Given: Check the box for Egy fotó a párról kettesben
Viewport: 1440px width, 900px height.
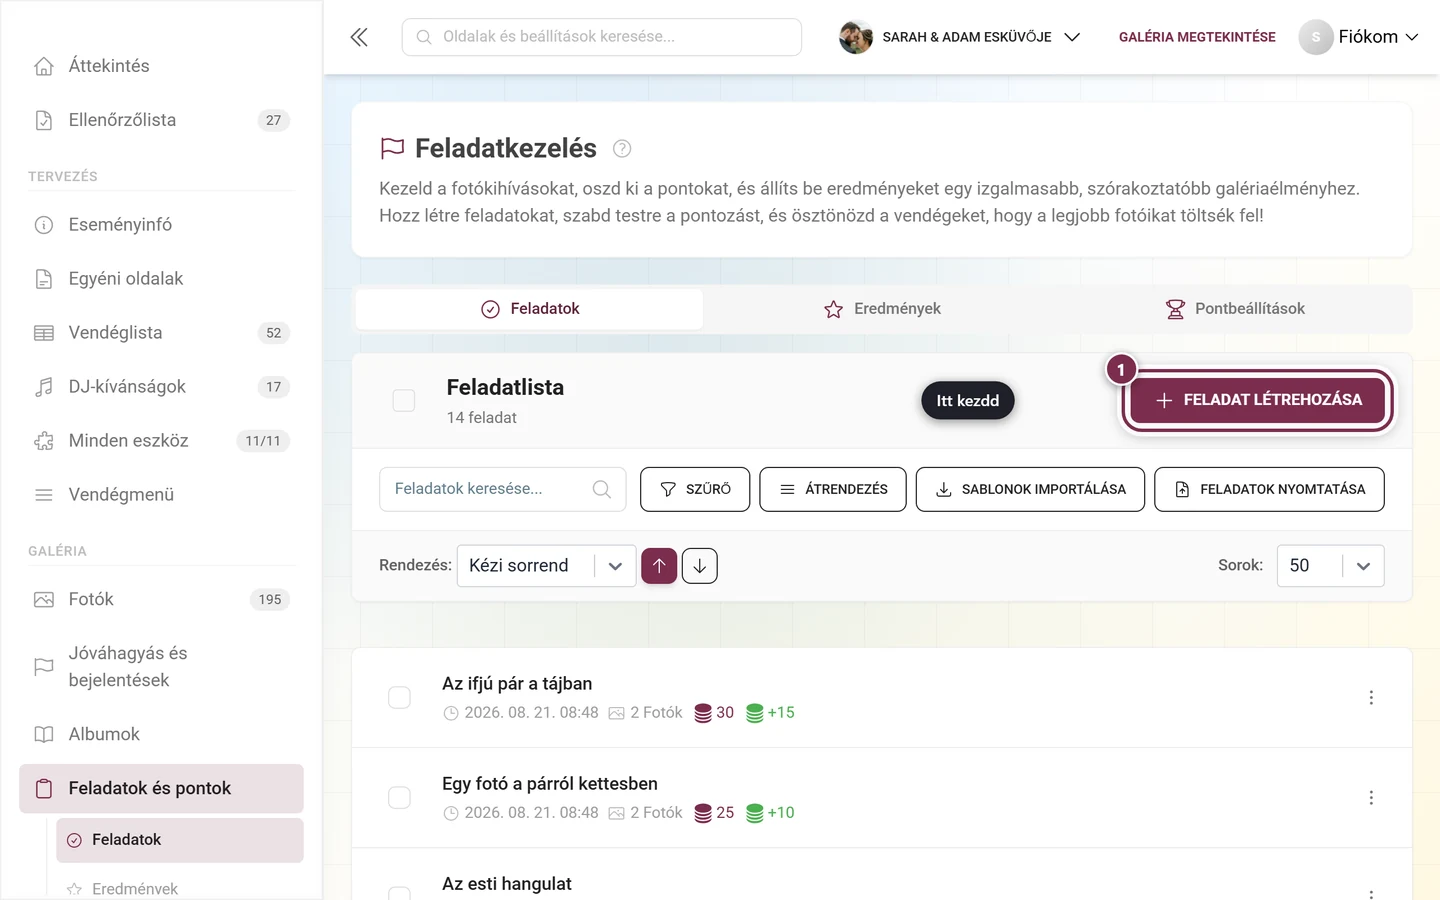Looking at the screenshot, I should click(399, 798).
